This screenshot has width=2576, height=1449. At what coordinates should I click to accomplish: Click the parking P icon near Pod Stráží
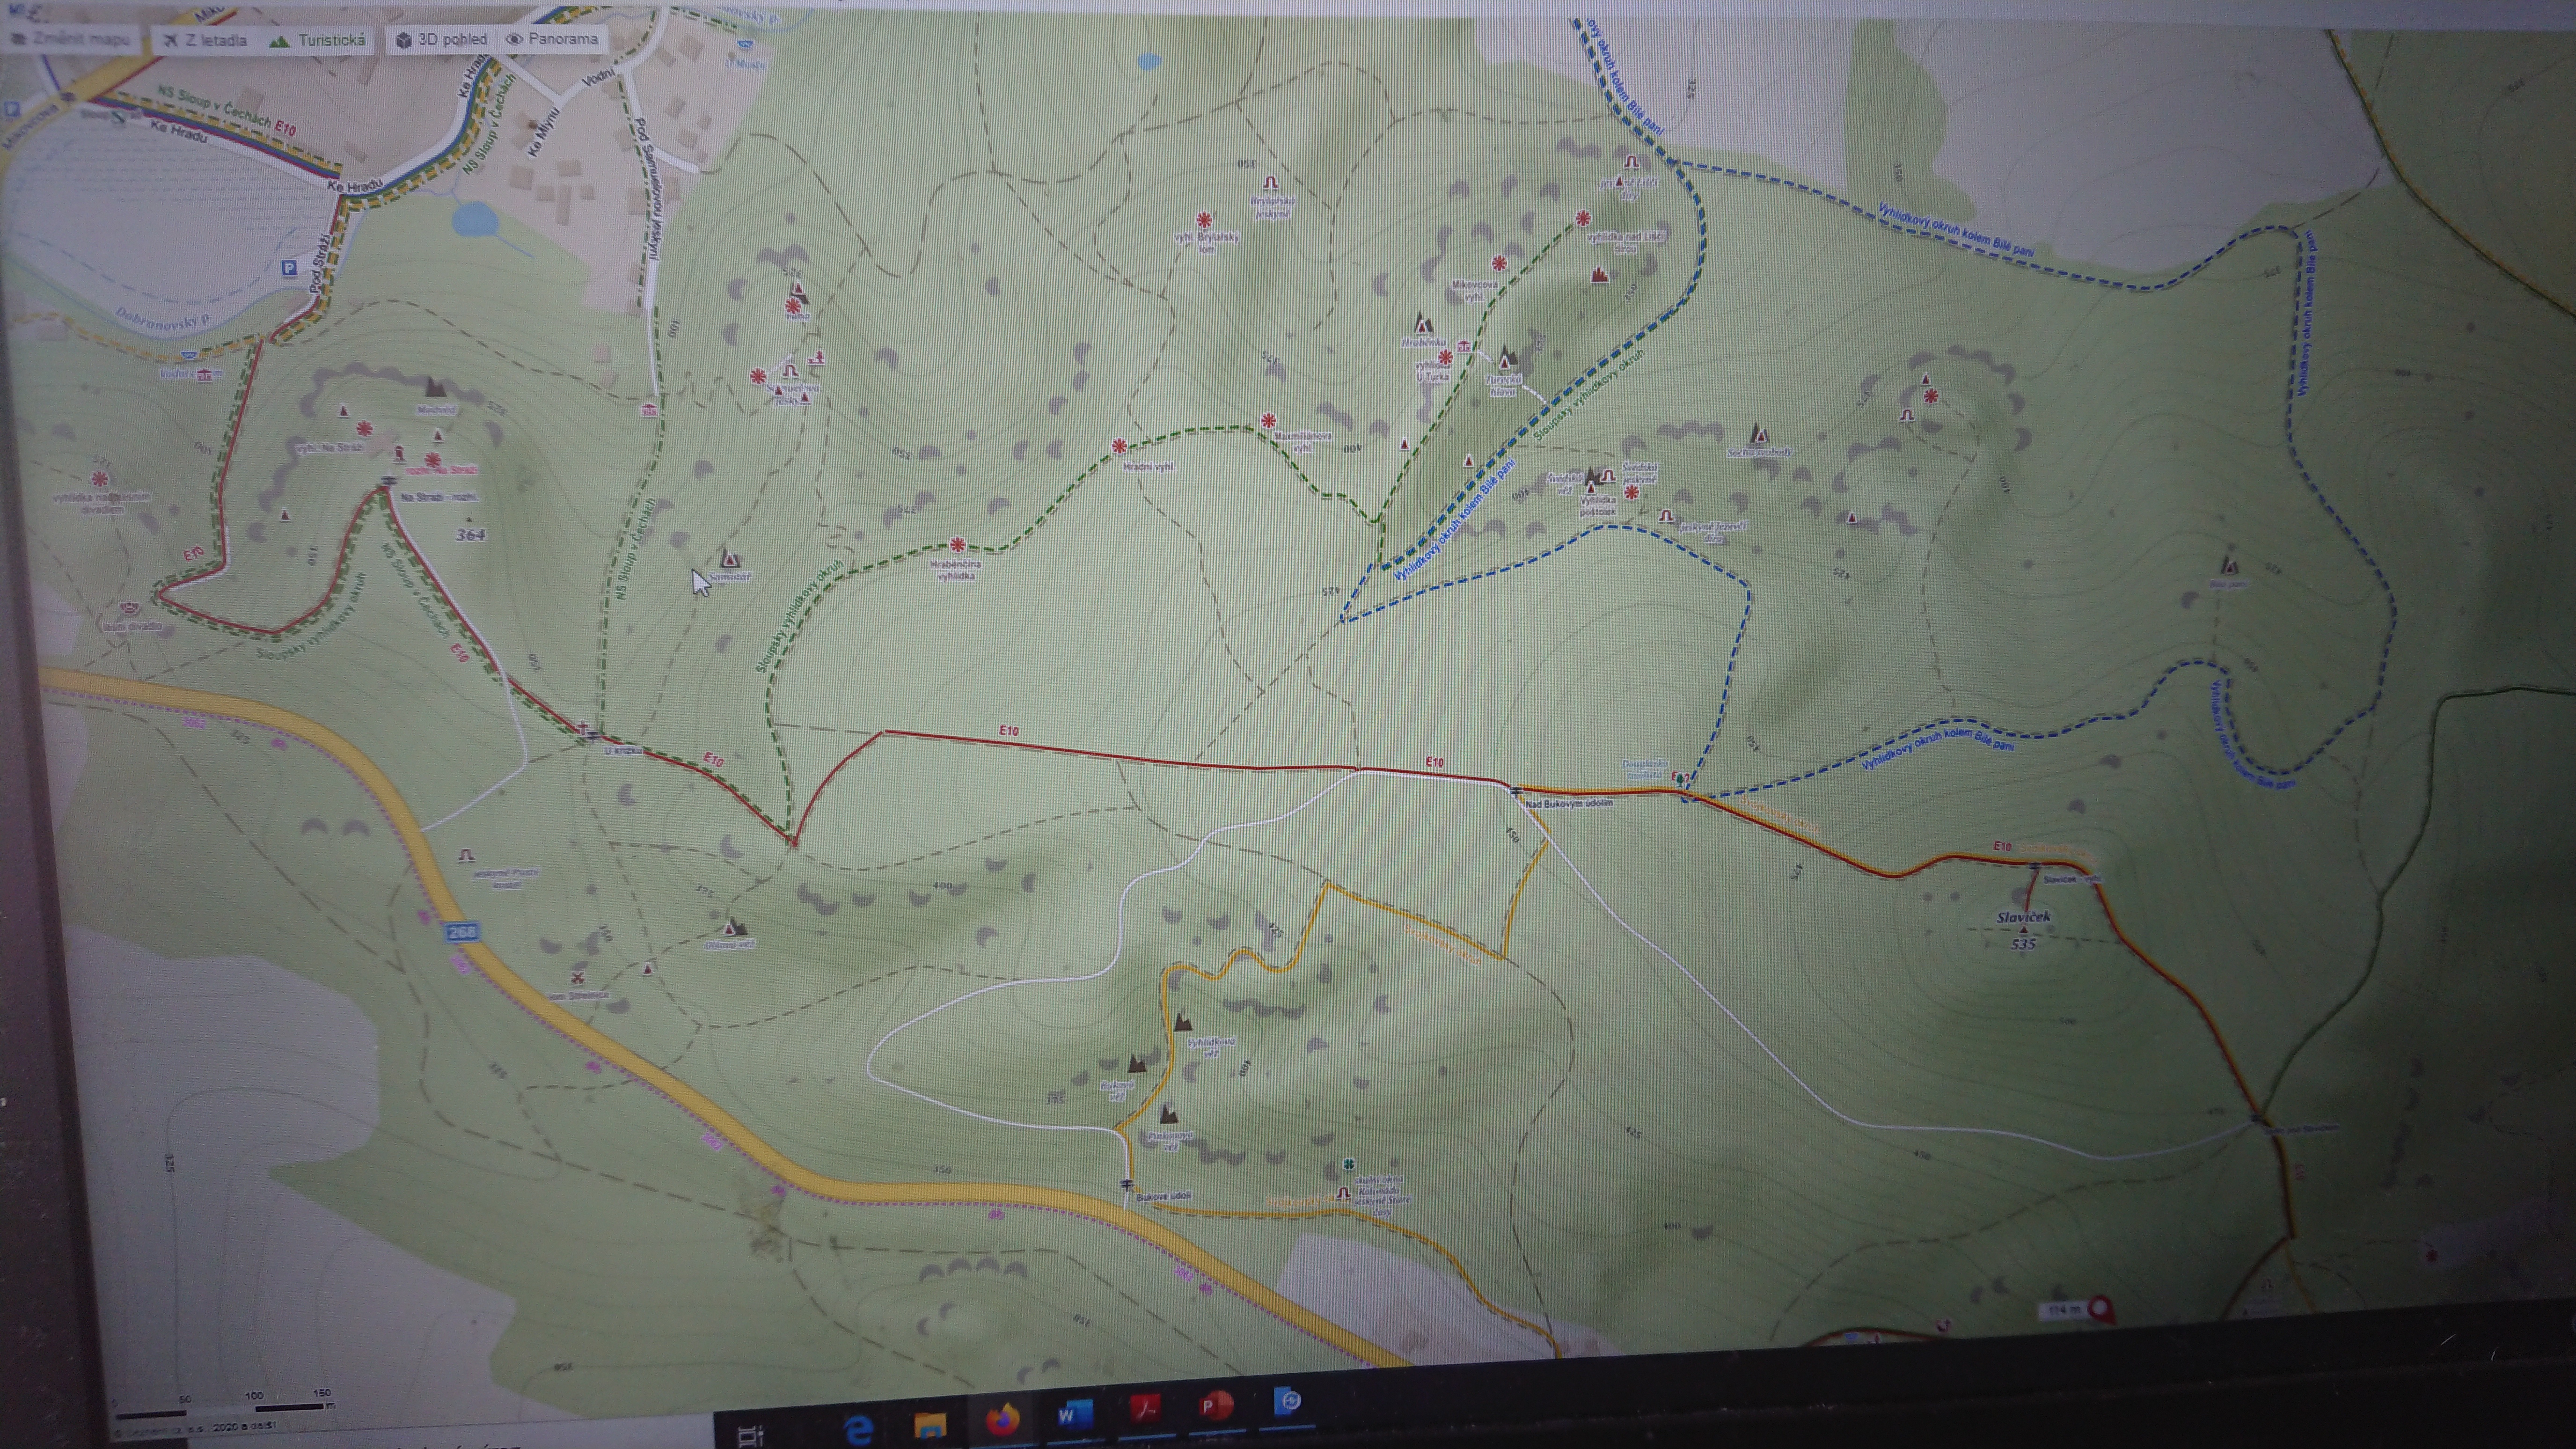pos(289,268)
